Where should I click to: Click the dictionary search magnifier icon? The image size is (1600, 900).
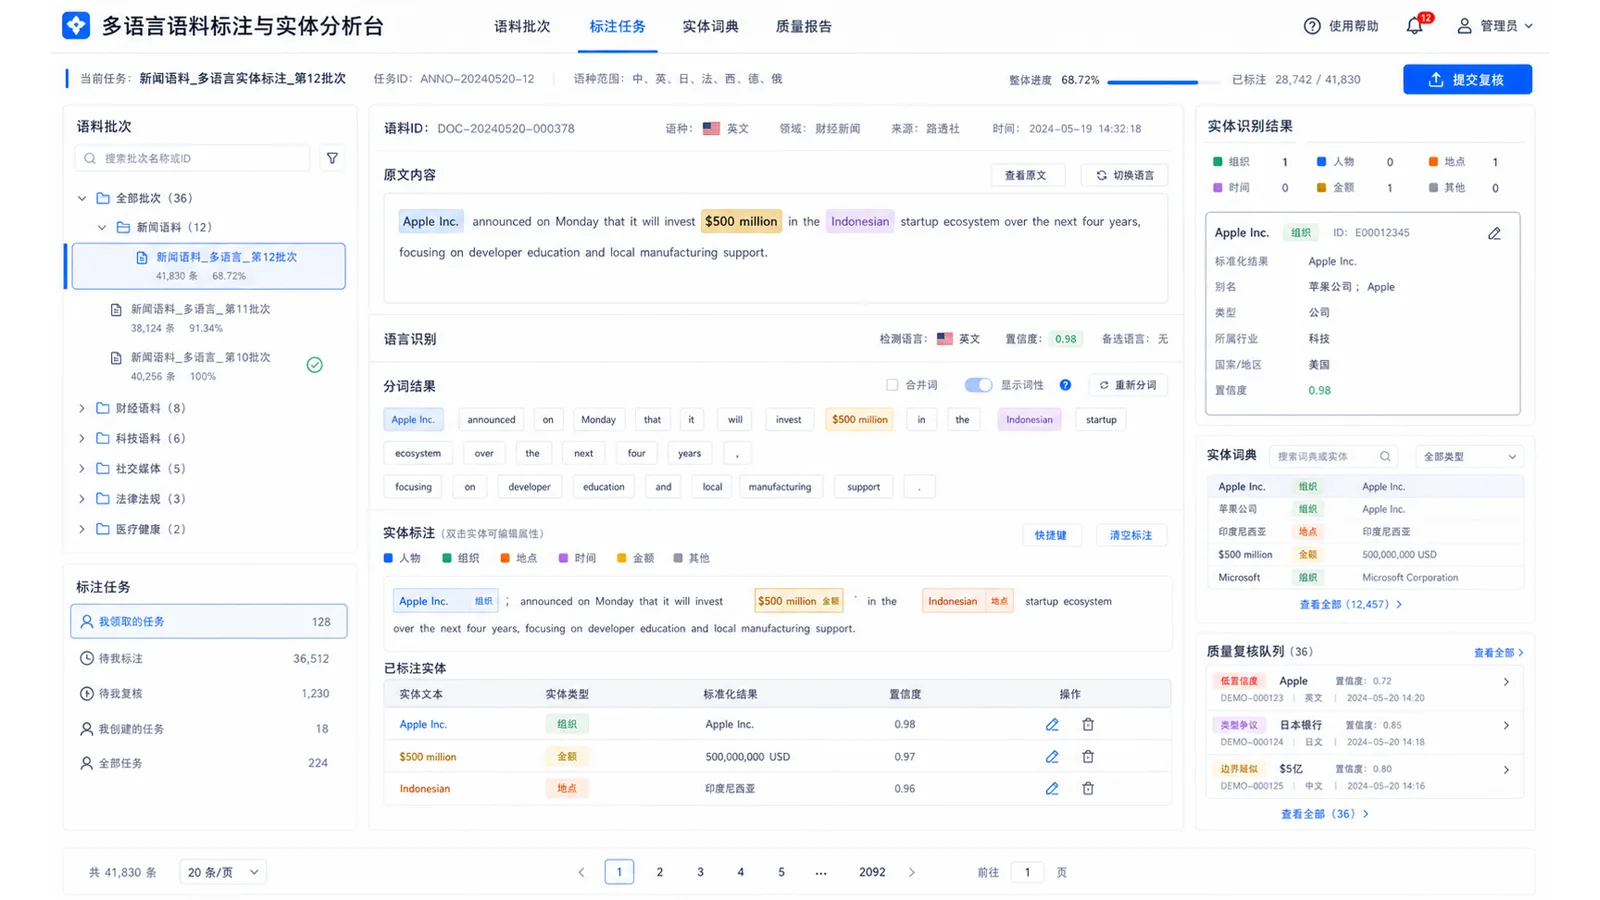(1385, 457)
